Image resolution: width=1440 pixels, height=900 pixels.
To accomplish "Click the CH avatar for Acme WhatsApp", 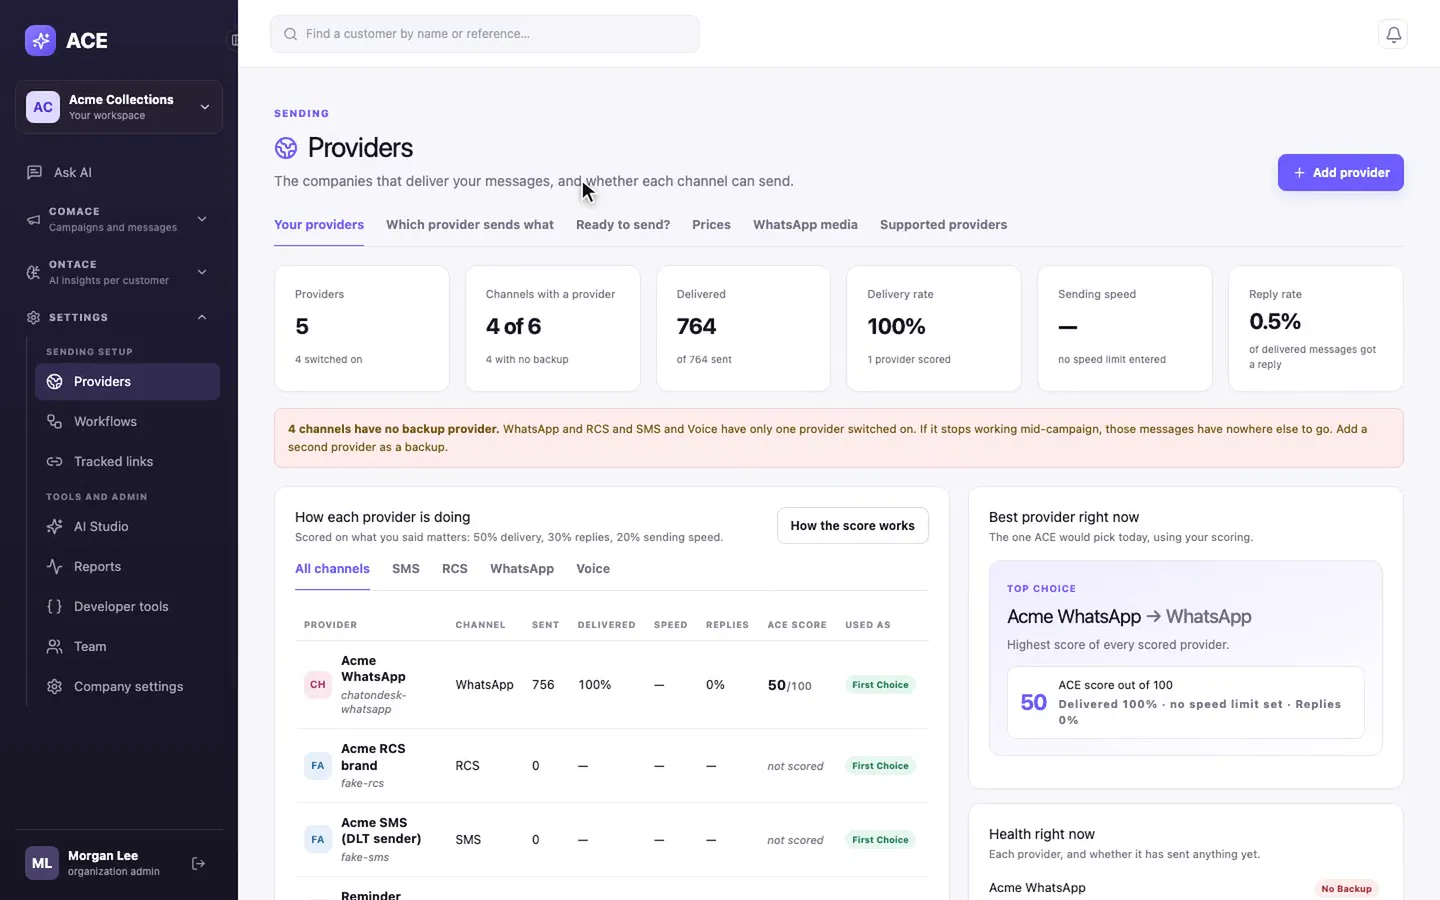I will (x=317, y=684).
